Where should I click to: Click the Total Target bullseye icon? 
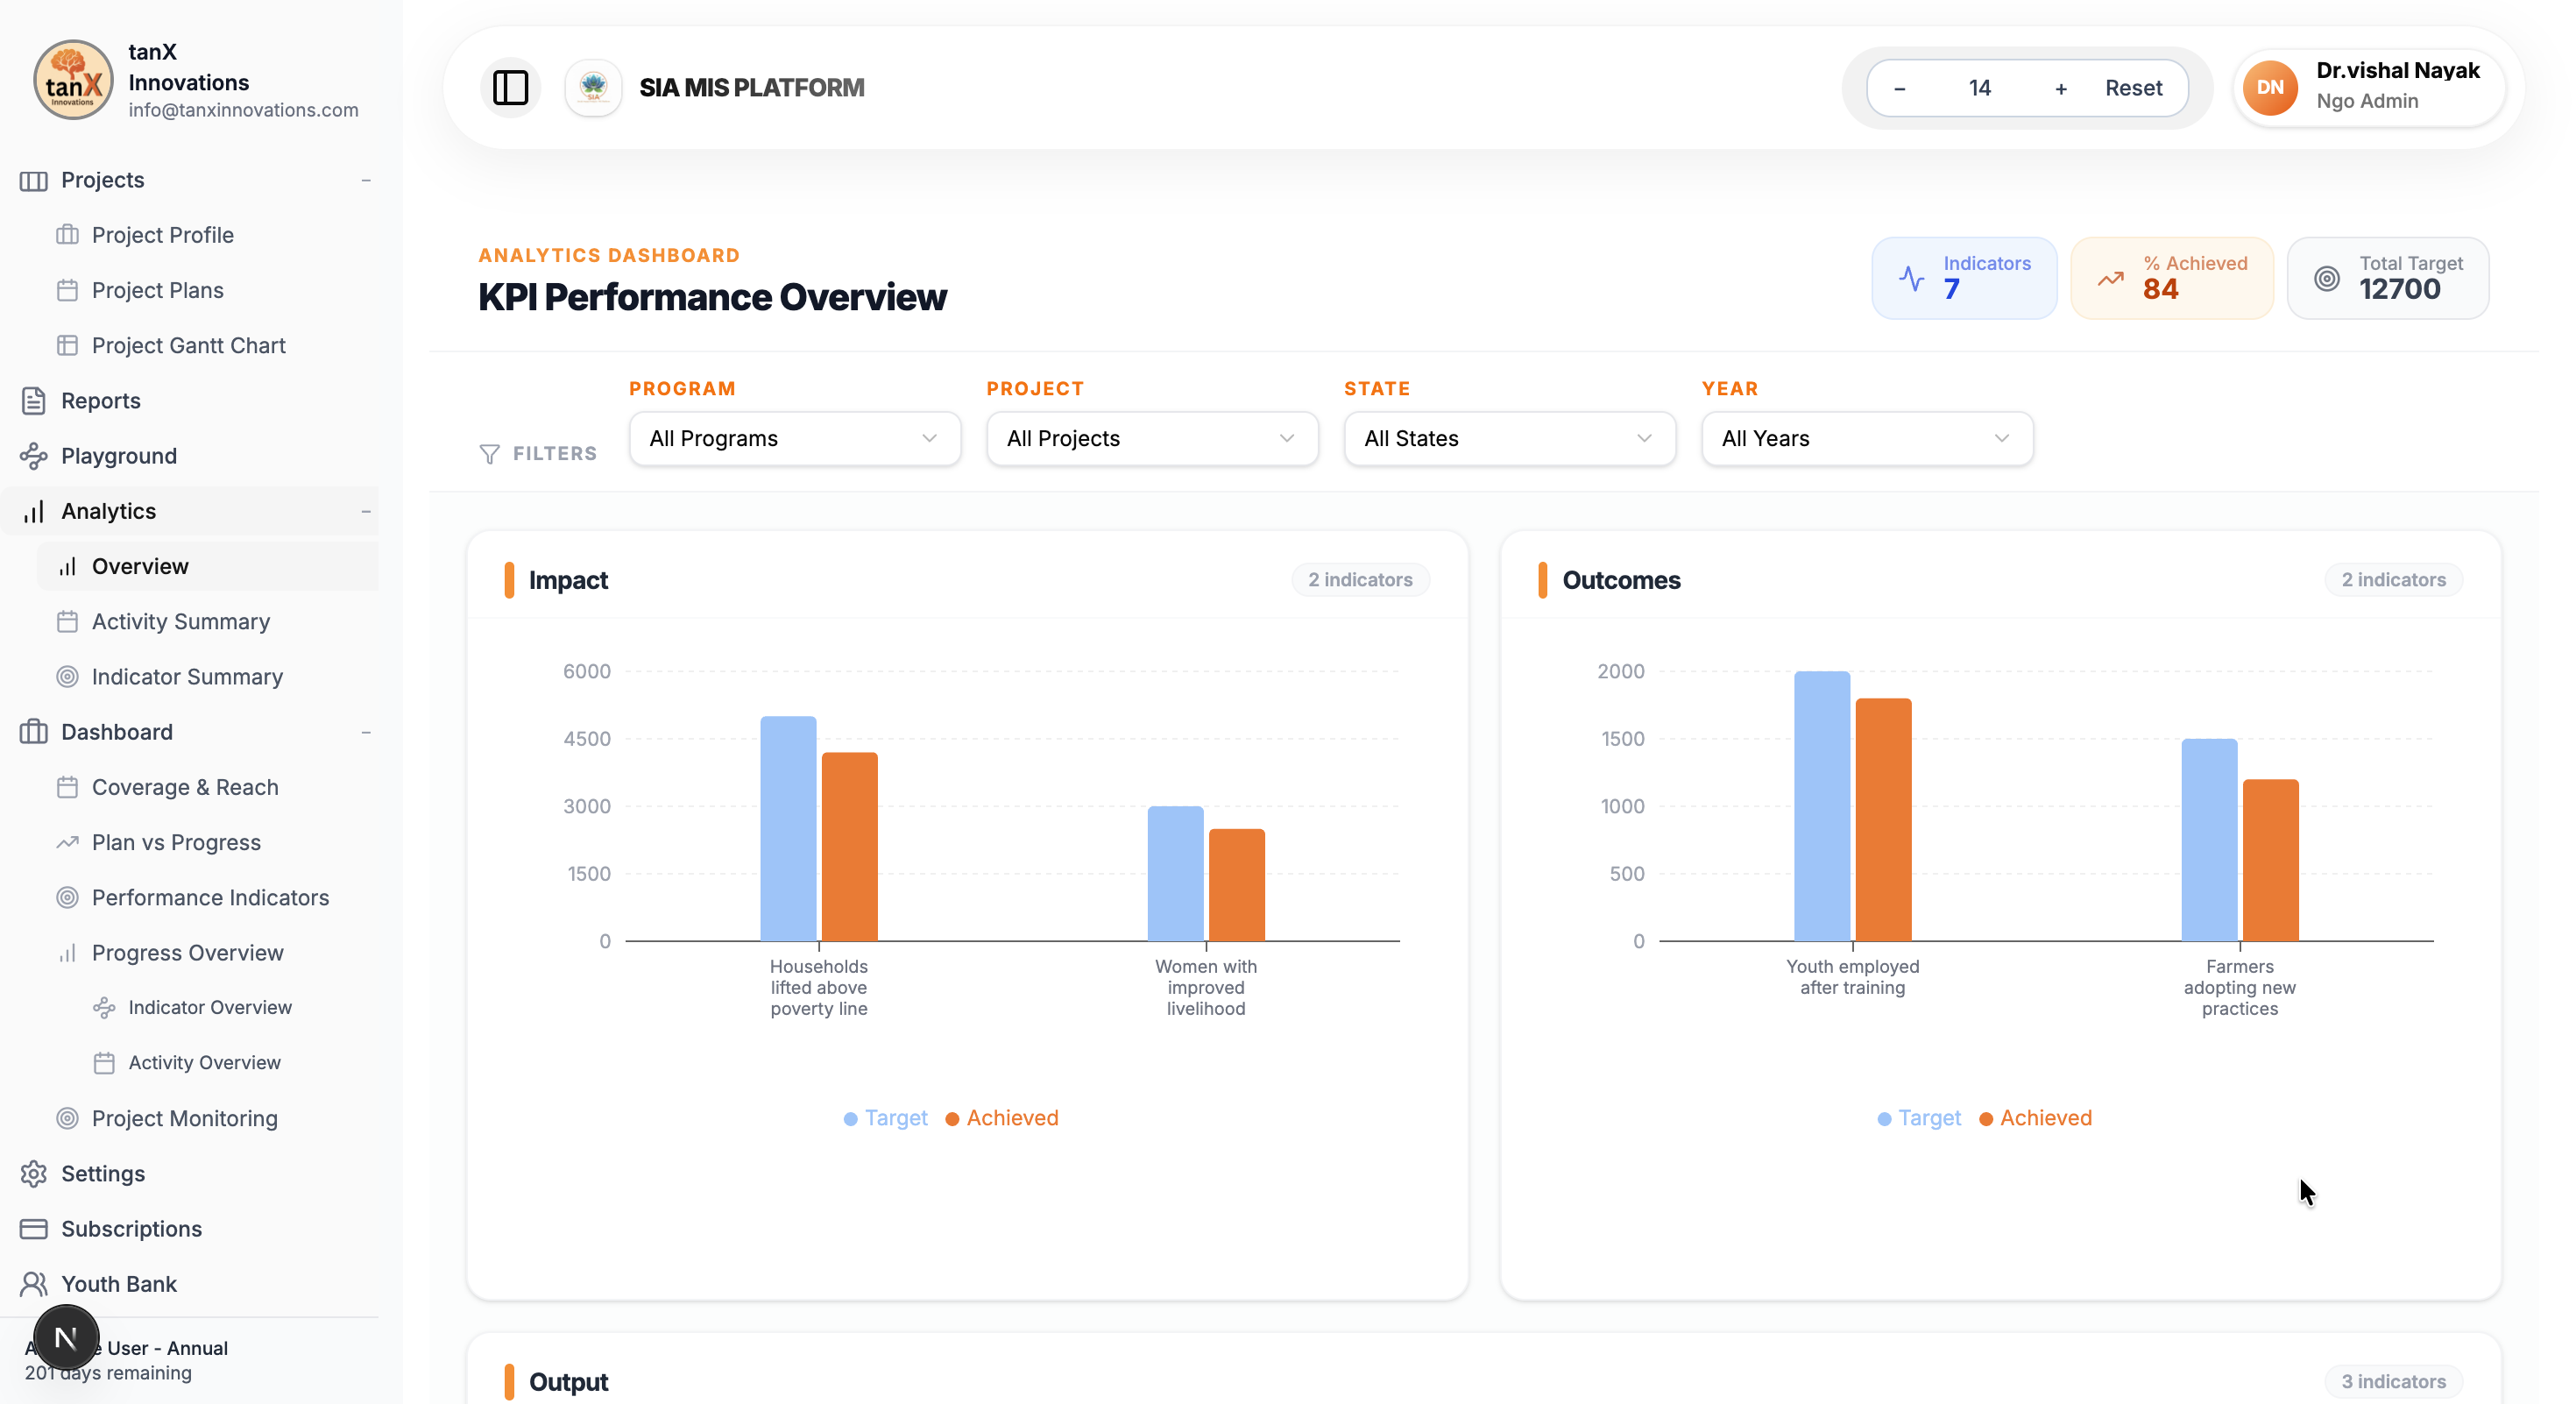click(2327, 279)
